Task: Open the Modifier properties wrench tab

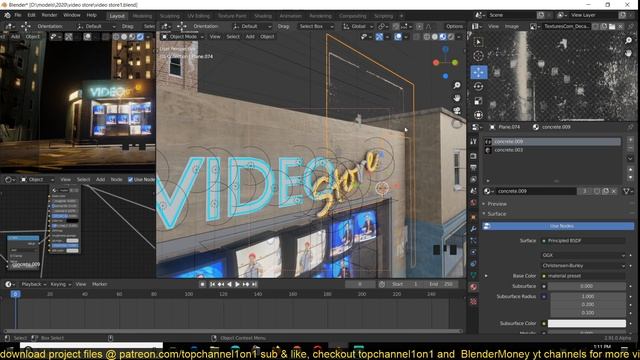Action: click(473, 229)
